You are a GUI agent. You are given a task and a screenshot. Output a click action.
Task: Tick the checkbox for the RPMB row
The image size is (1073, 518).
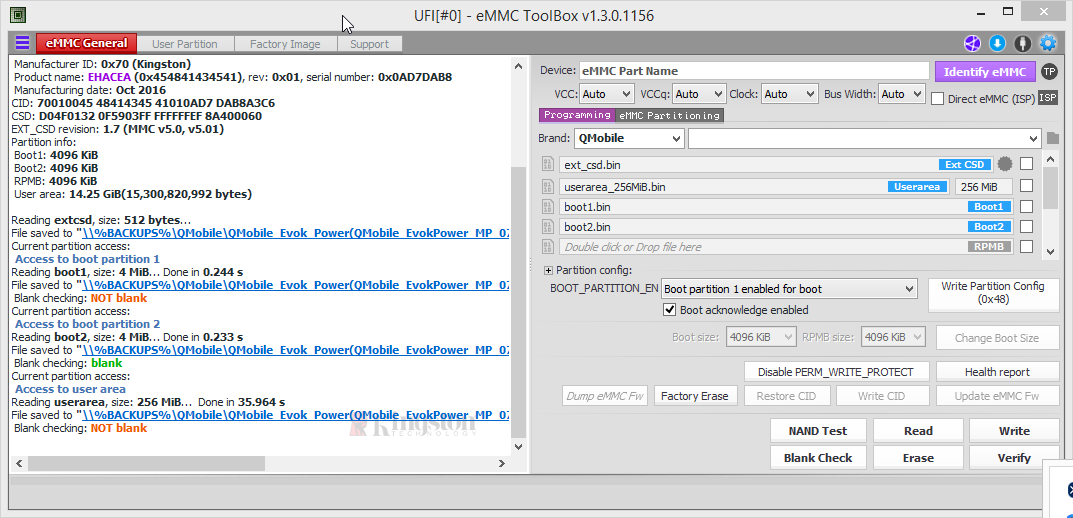click(x=1026, y=246)
